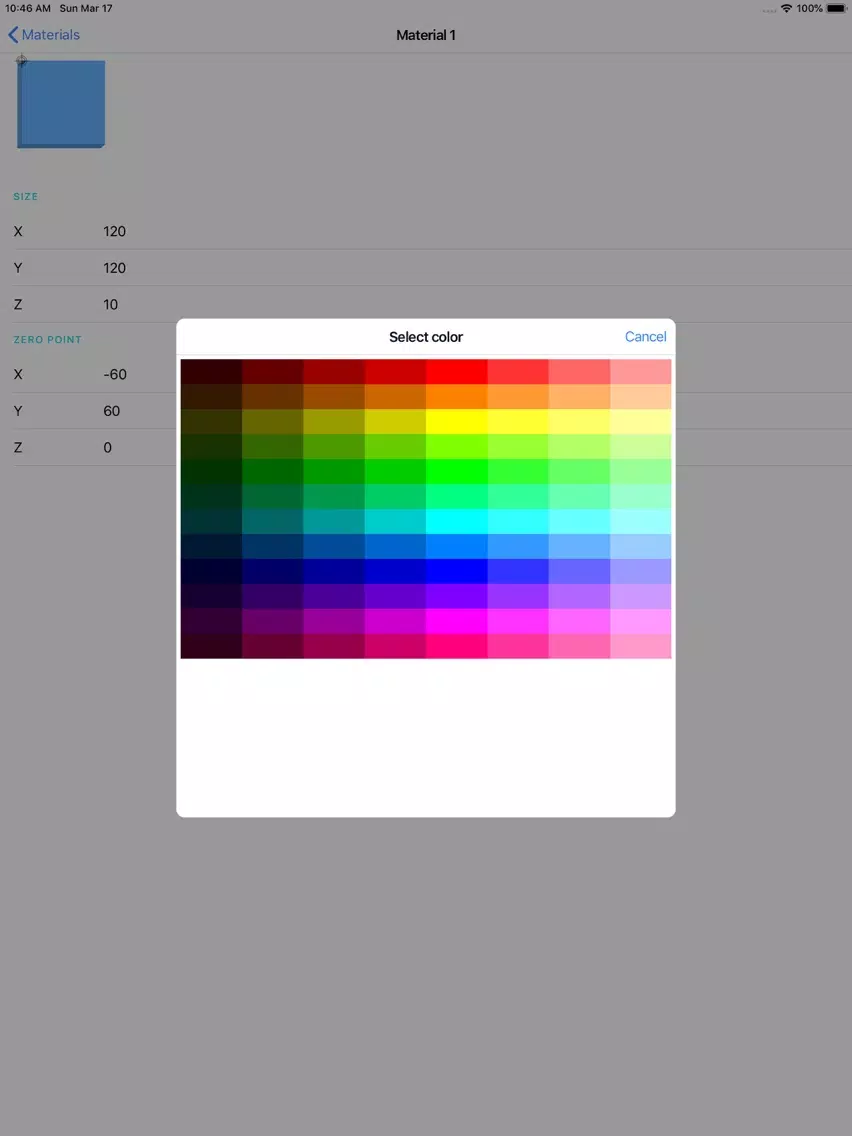Pick the pure bright red swatch

tap(456, 372)
